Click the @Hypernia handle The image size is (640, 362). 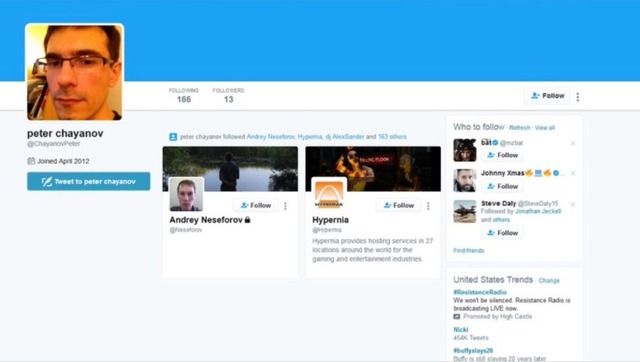point(327,230)
